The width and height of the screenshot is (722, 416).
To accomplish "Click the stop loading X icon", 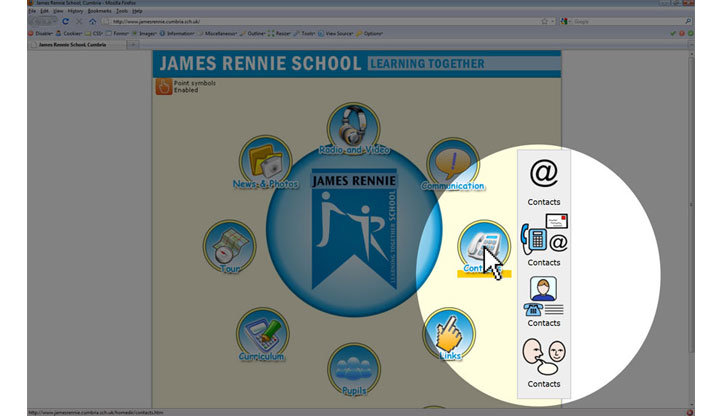I will [x=79, y=21].
